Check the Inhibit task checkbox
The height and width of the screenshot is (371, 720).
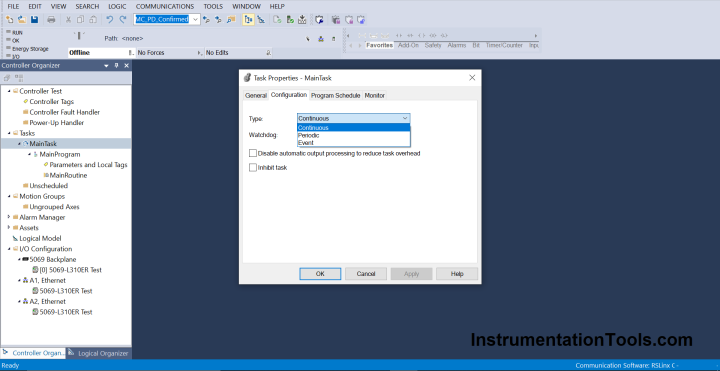[253, 168]
